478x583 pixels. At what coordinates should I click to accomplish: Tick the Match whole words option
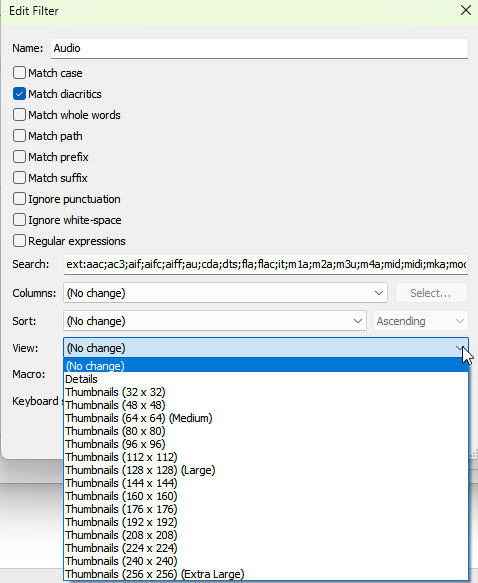pos(19,115)
